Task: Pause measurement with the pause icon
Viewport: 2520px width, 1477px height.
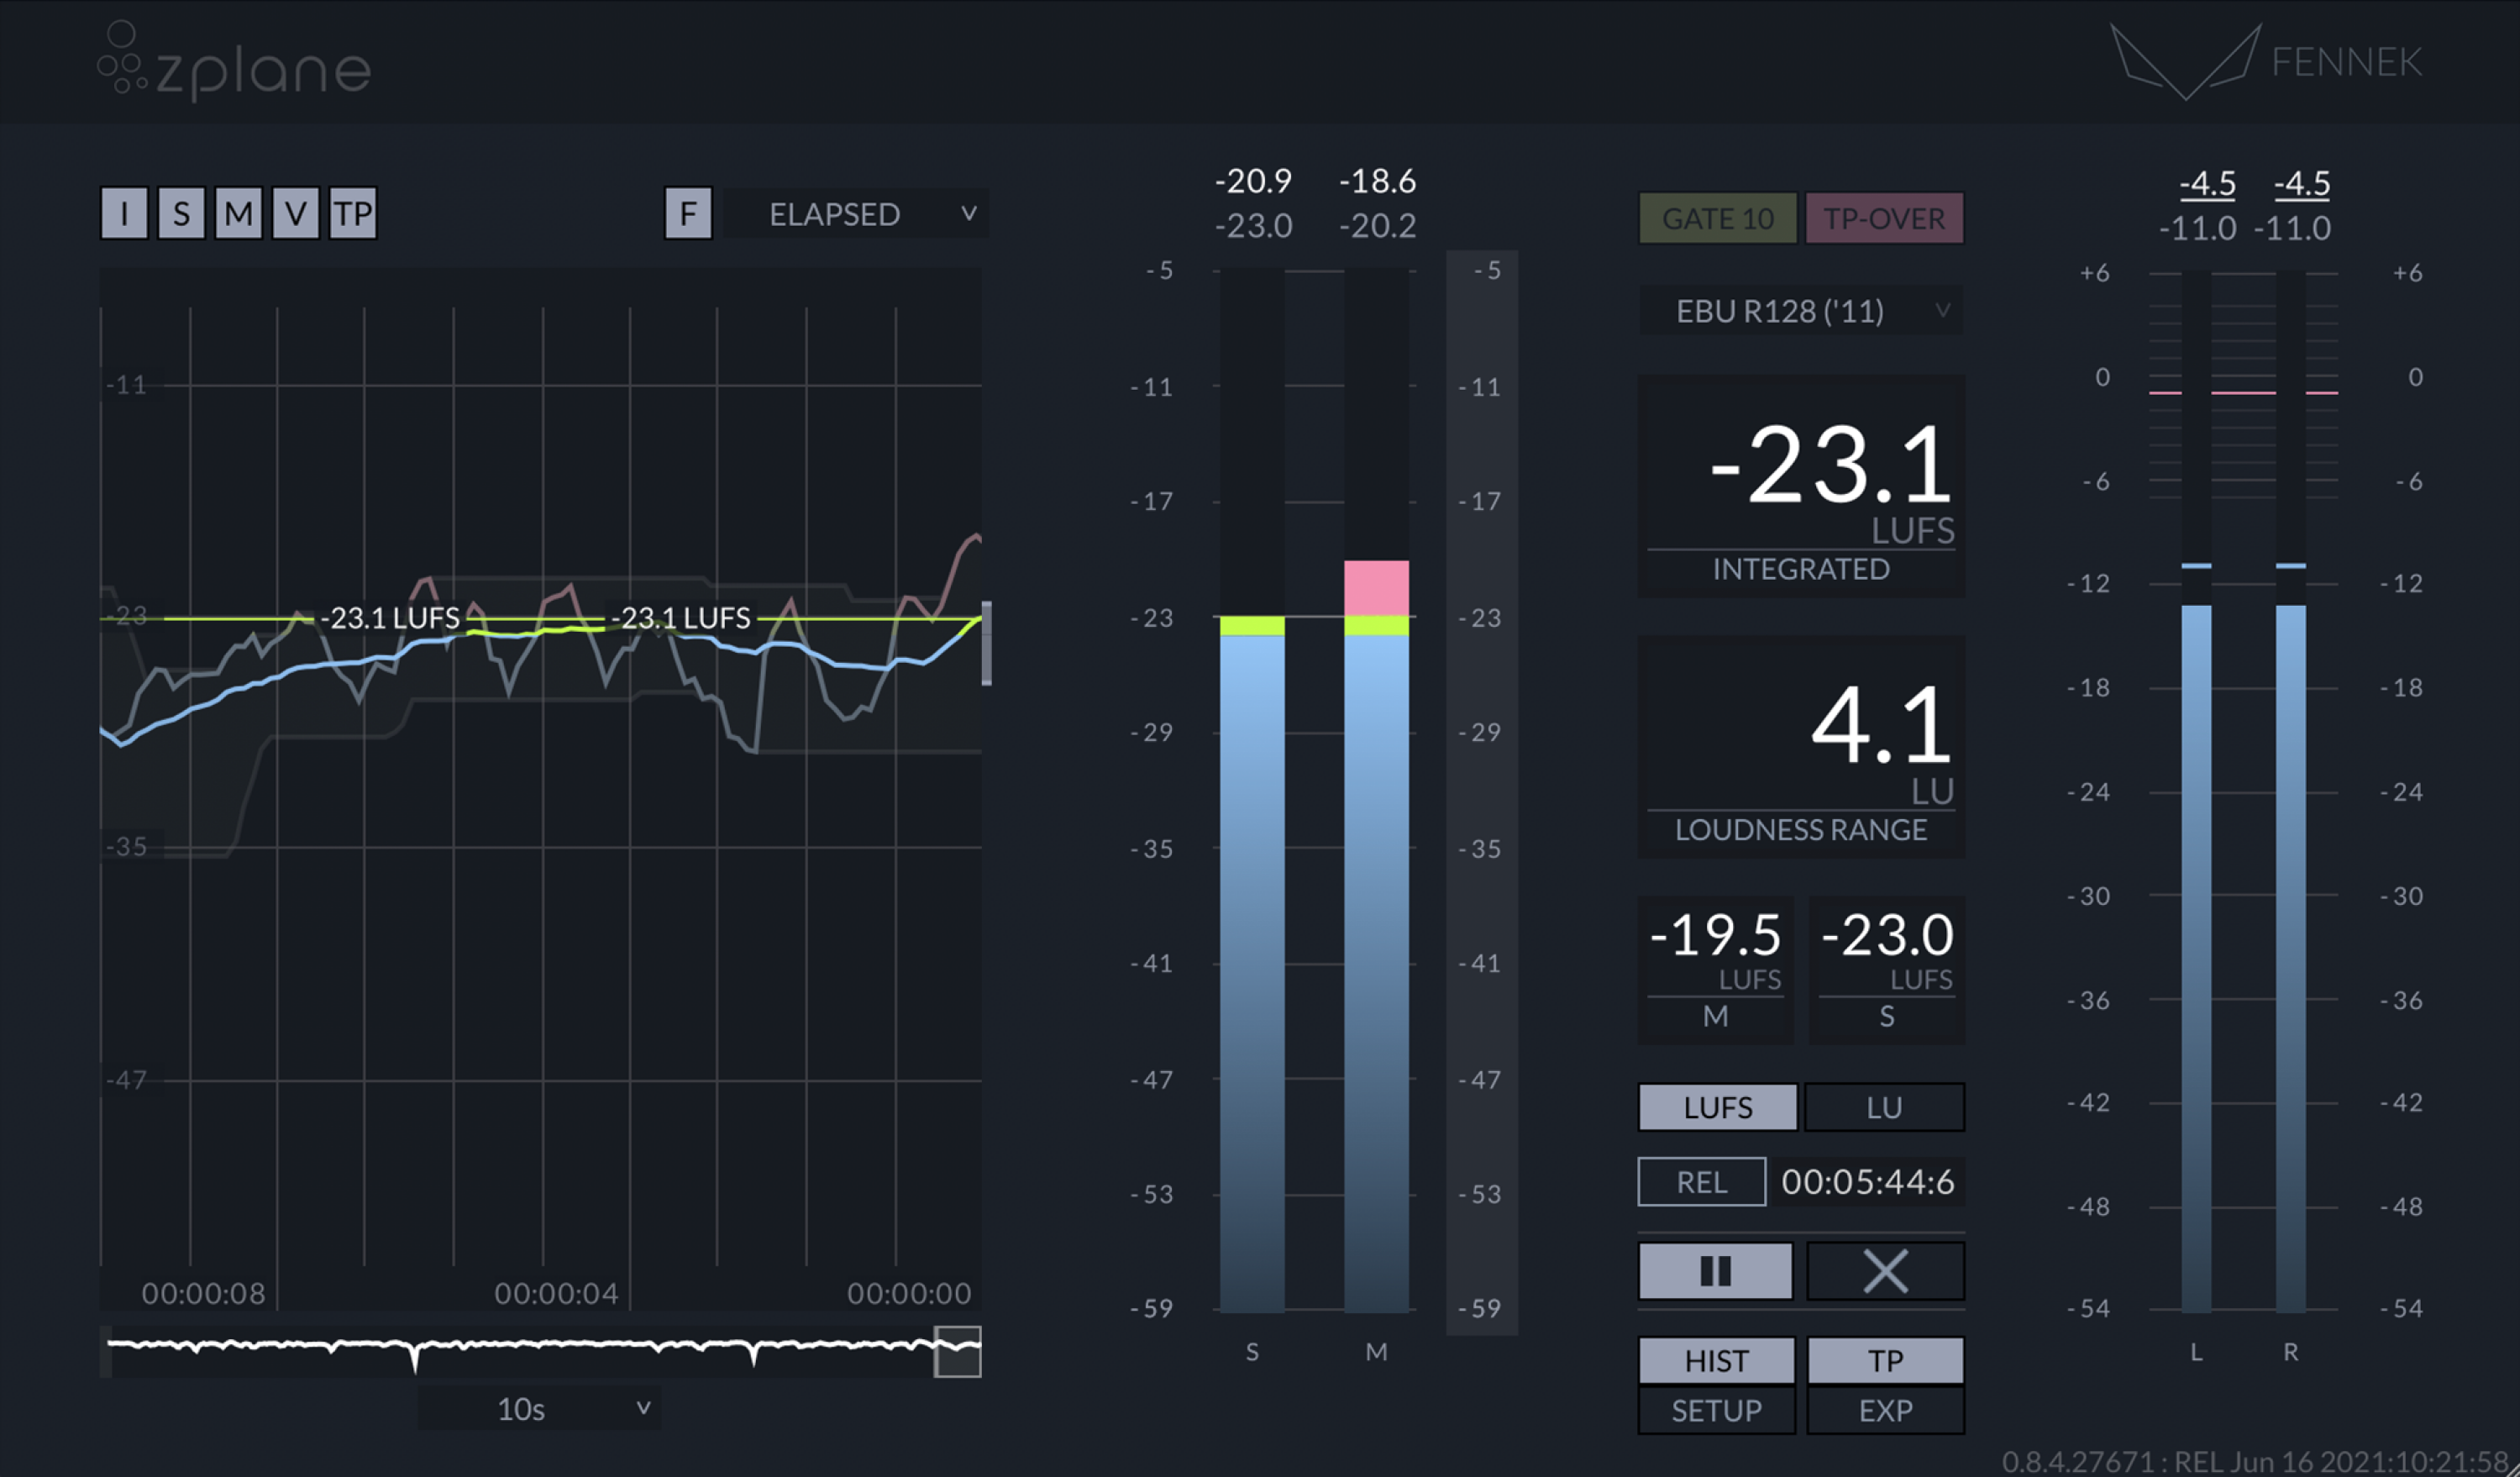Action: 1715,1271
